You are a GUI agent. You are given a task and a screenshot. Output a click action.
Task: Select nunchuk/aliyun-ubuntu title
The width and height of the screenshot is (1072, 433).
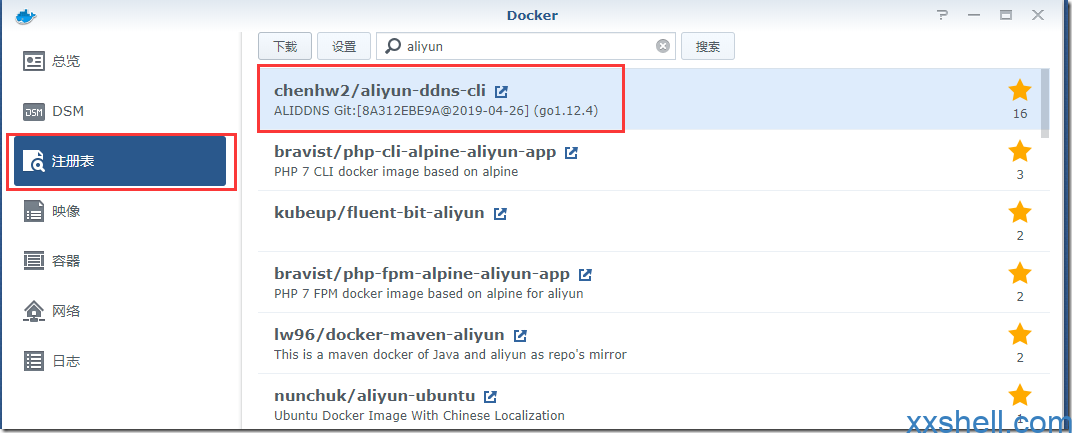pos(374,395)
